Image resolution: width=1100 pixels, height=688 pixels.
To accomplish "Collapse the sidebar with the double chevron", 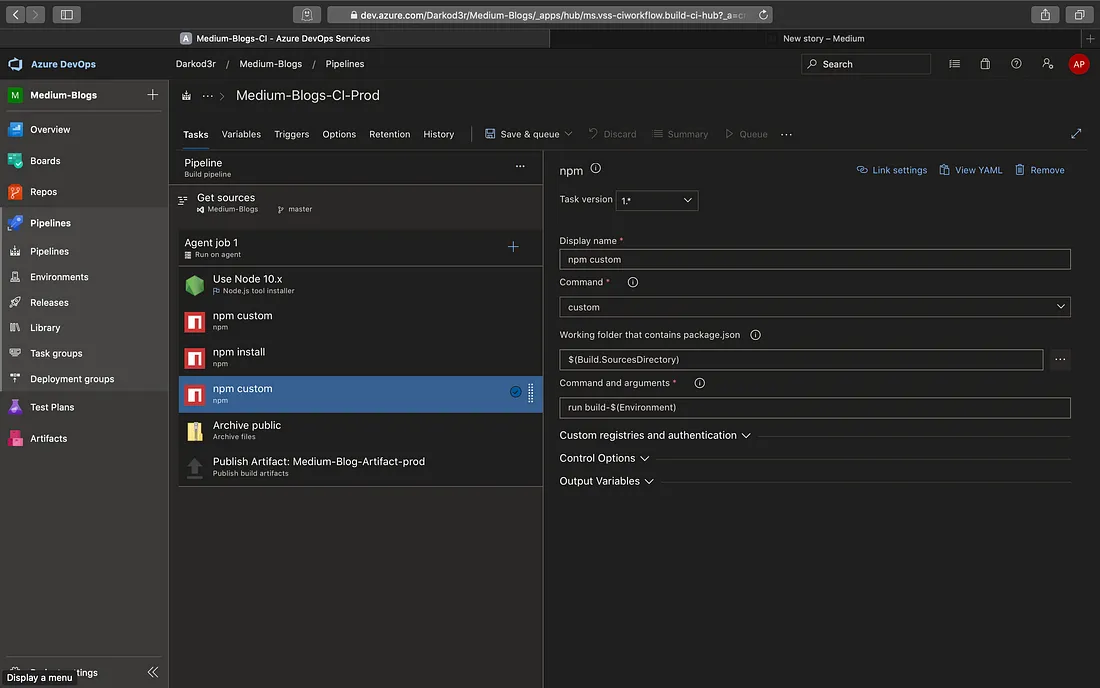I will [x=153, y=672].
